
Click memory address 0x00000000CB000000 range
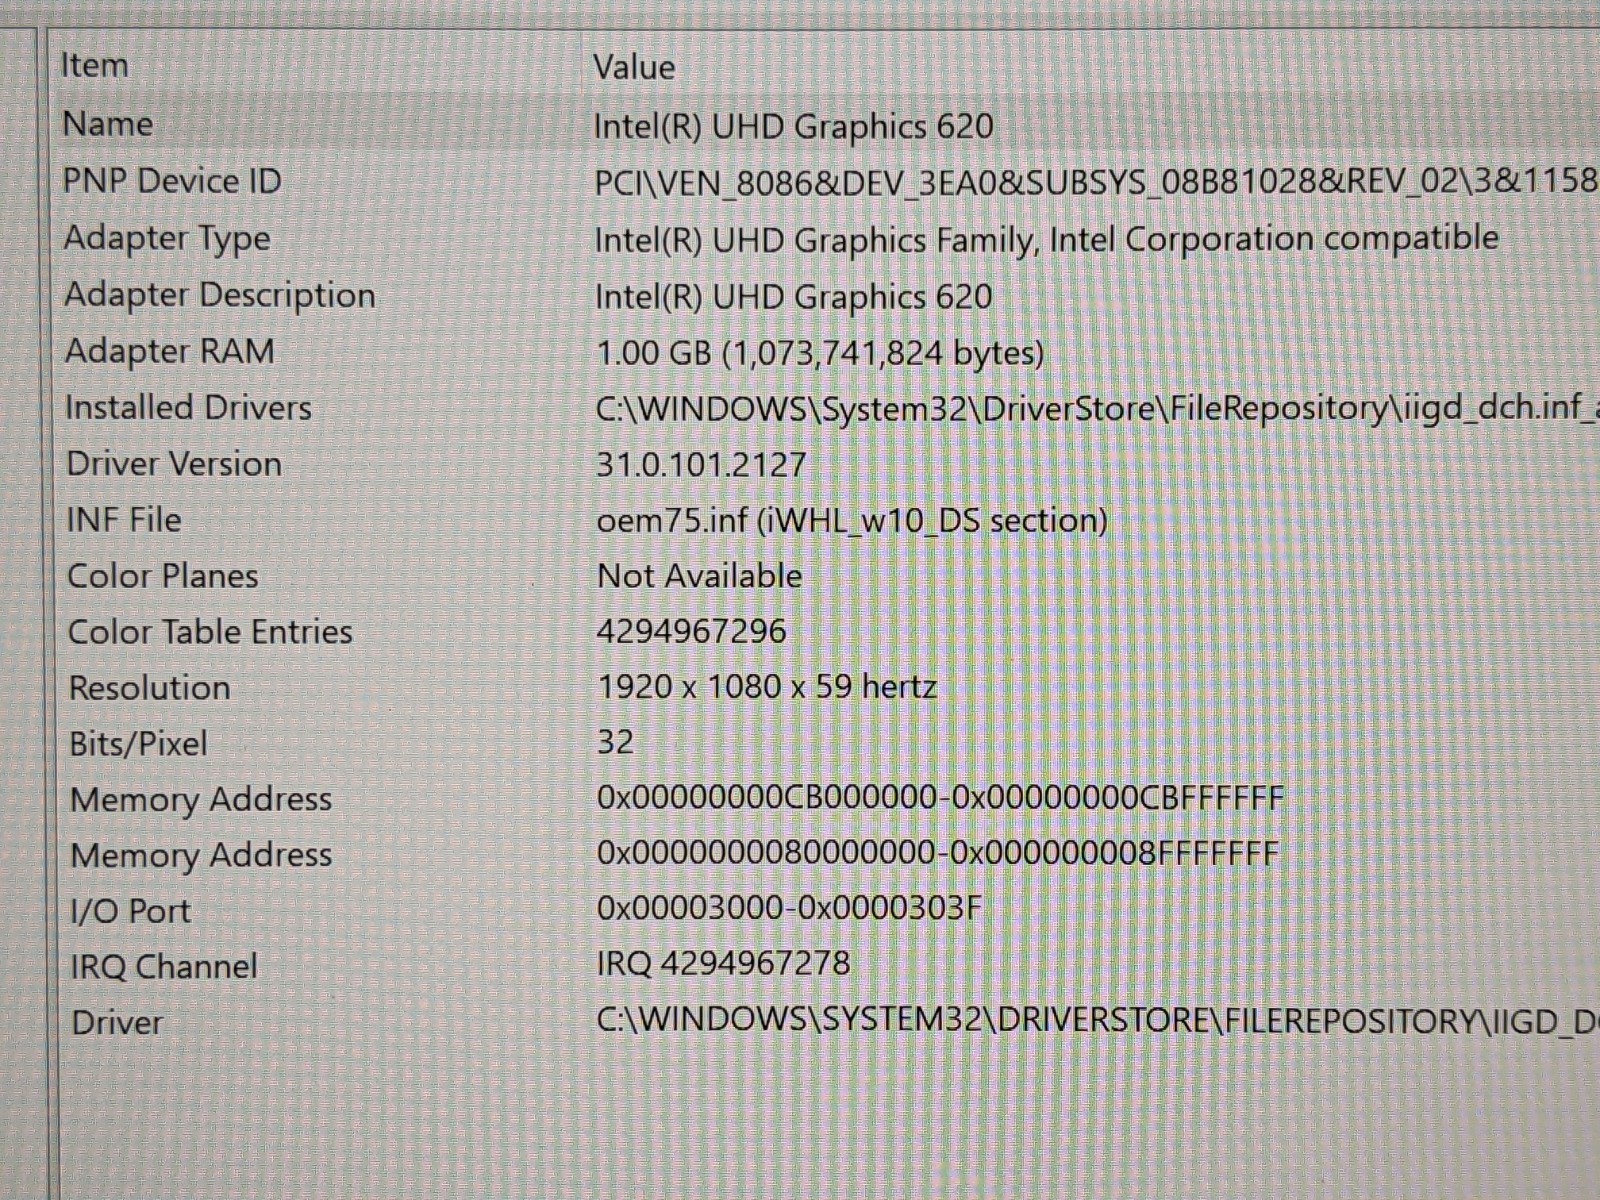(x=940, y=798)
